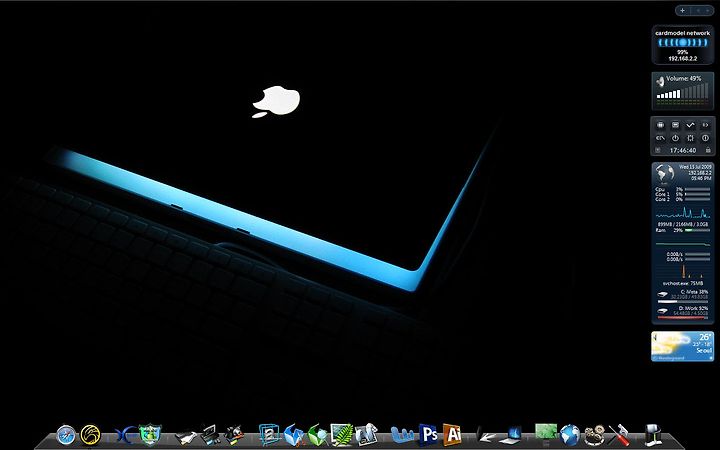Click the cardmodel network signal indicator
Viewport: 720px width, 450px height.
[x=683, y=43]
